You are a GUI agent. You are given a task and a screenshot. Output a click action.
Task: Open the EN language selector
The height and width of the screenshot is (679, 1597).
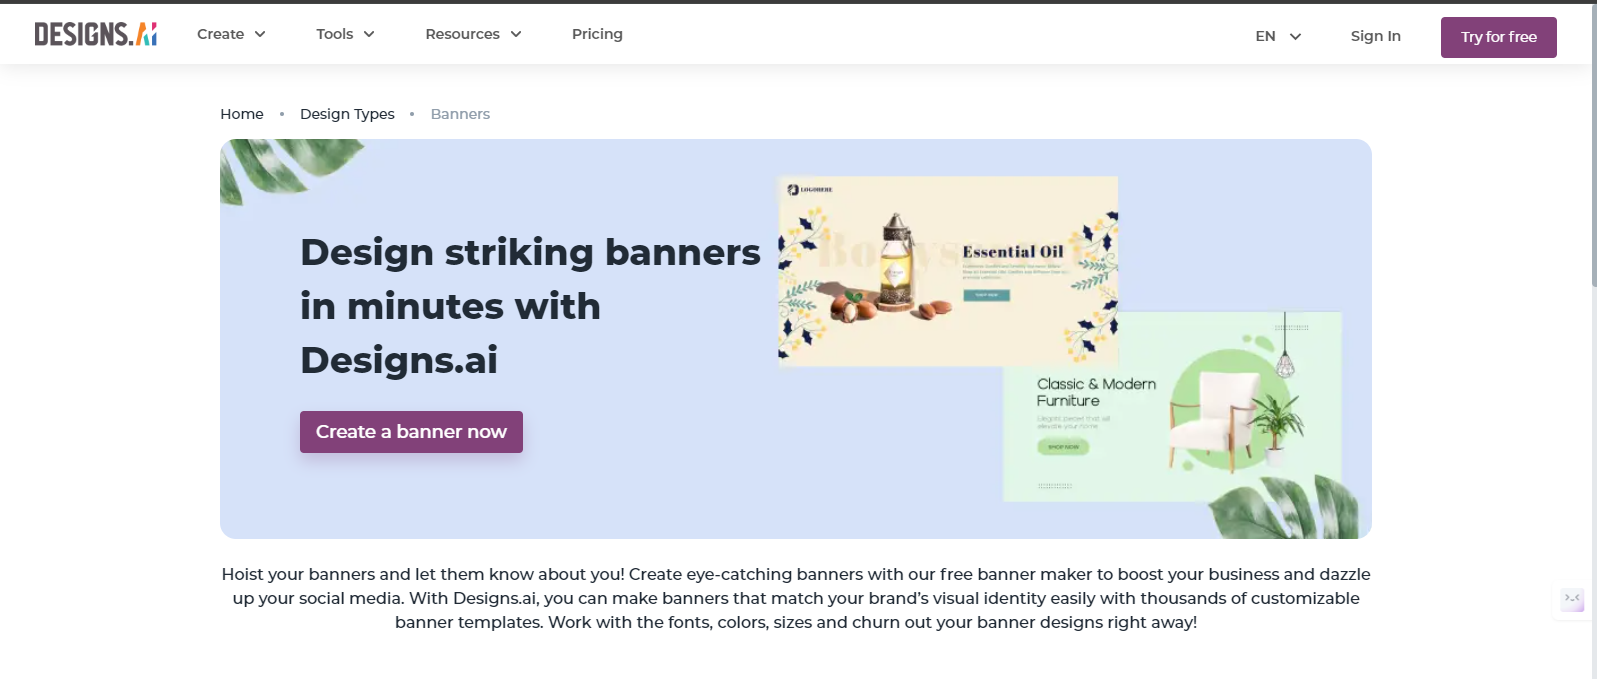pos(1278,36)
